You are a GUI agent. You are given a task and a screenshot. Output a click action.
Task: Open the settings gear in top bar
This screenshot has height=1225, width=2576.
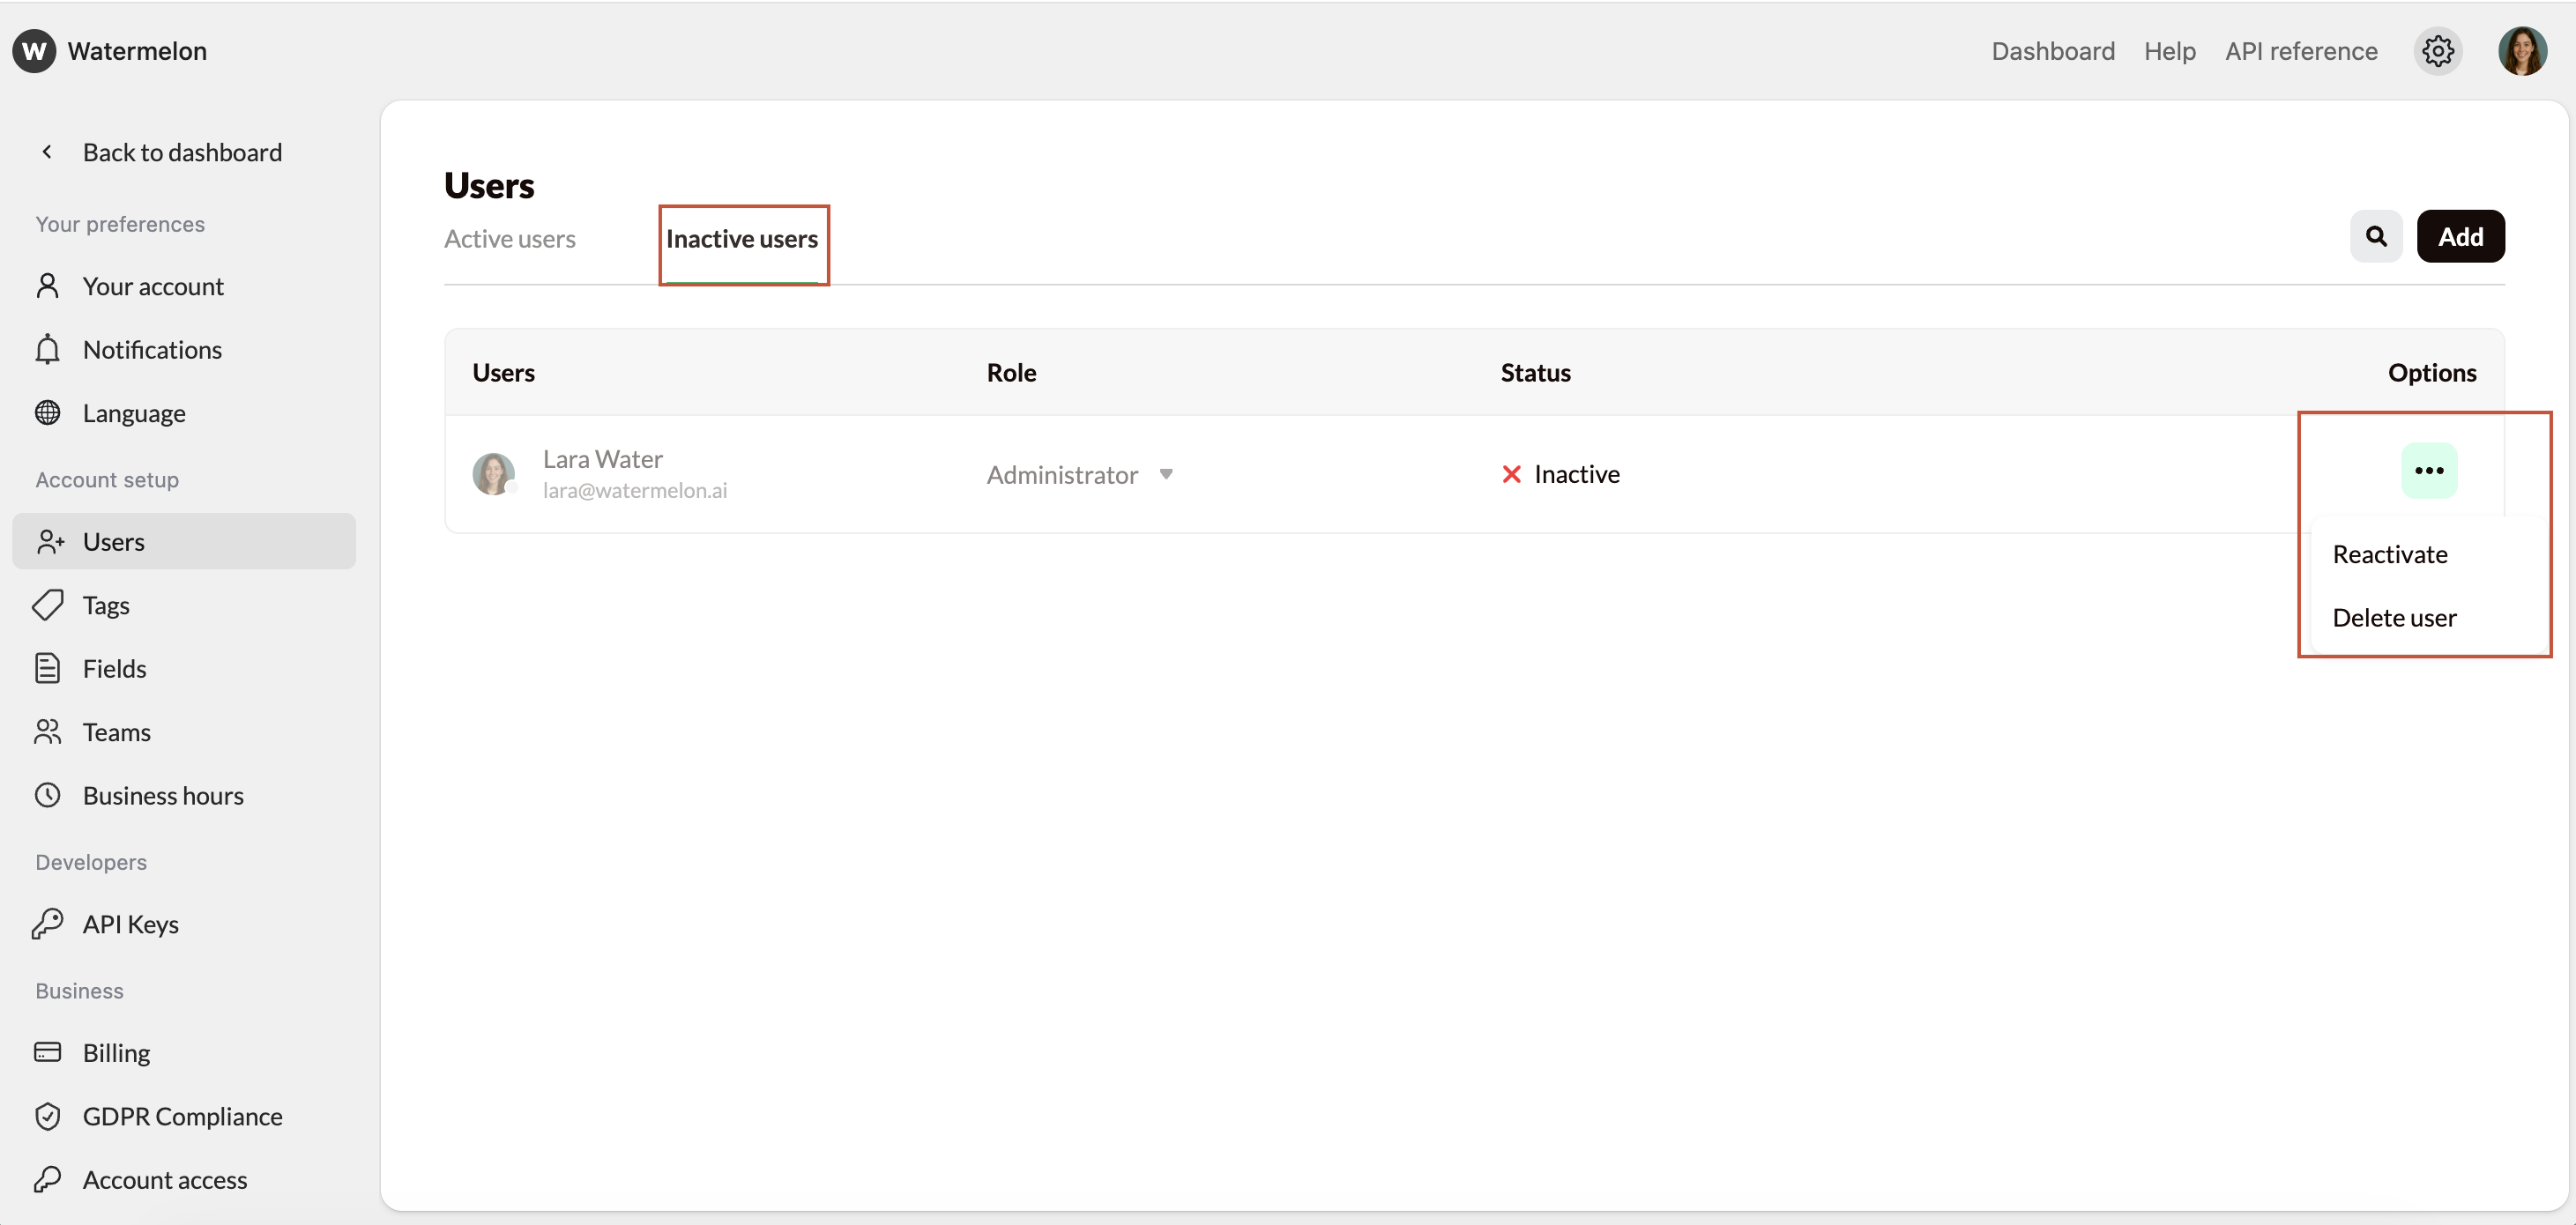click(2438, 51)
